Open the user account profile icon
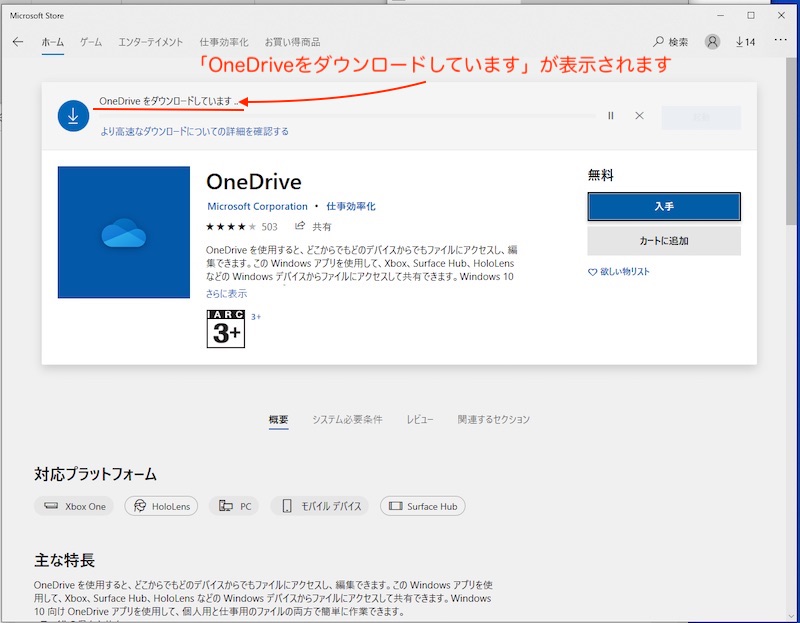This screenshot has width=800, height=623. click(712, 42)
